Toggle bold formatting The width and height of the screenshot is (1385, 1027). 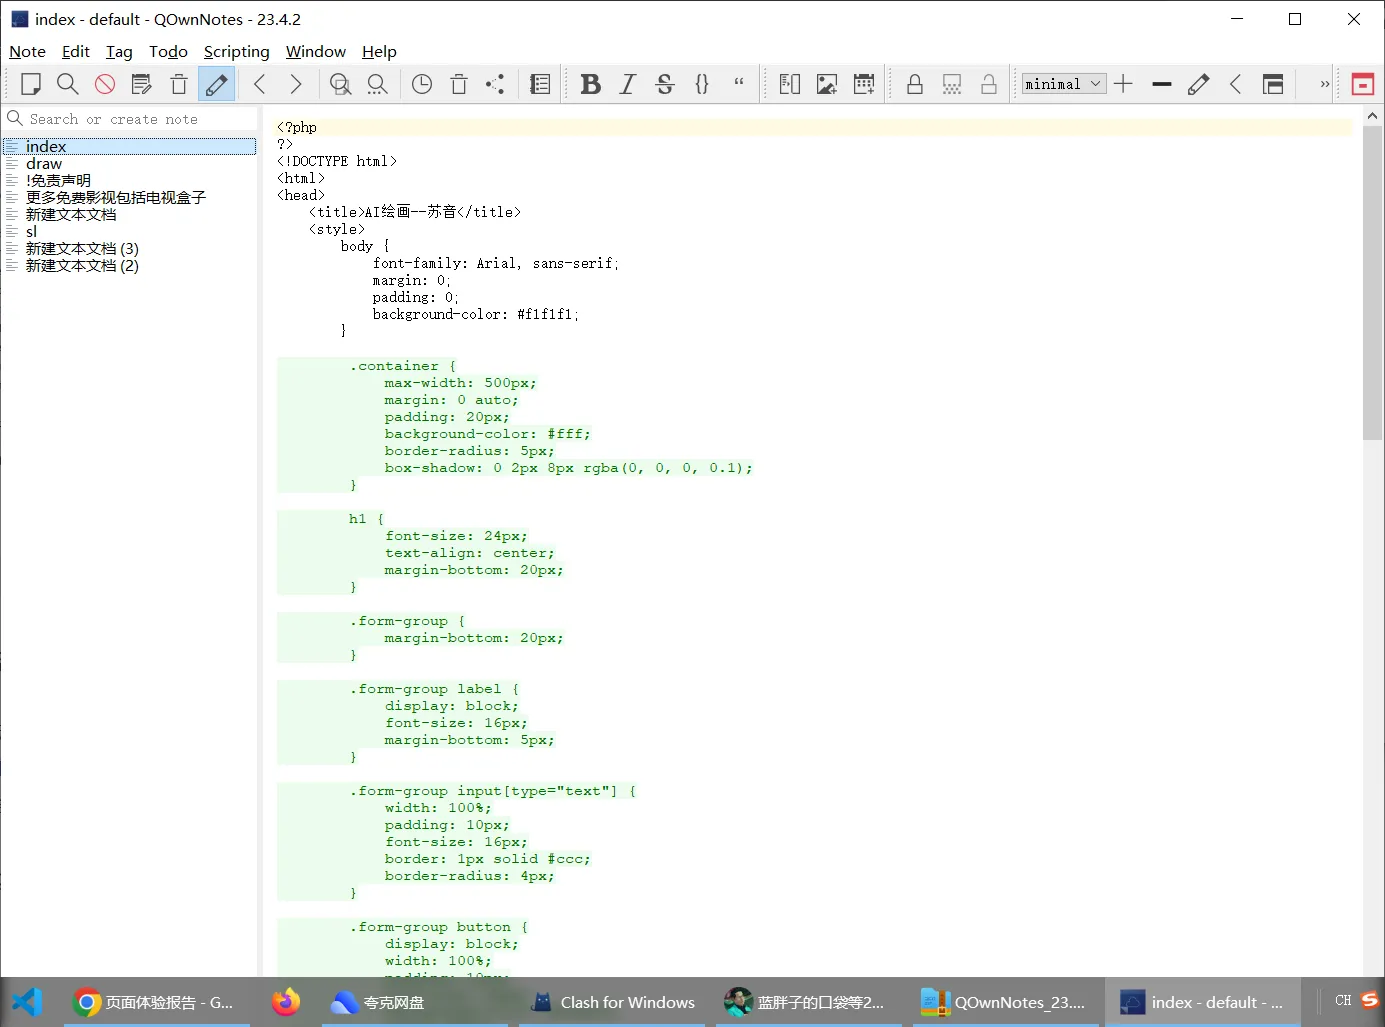(x=591, y=84)
